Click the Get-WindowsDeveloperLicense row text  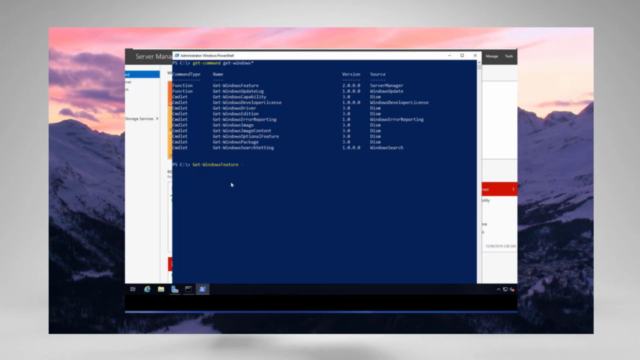247,102
